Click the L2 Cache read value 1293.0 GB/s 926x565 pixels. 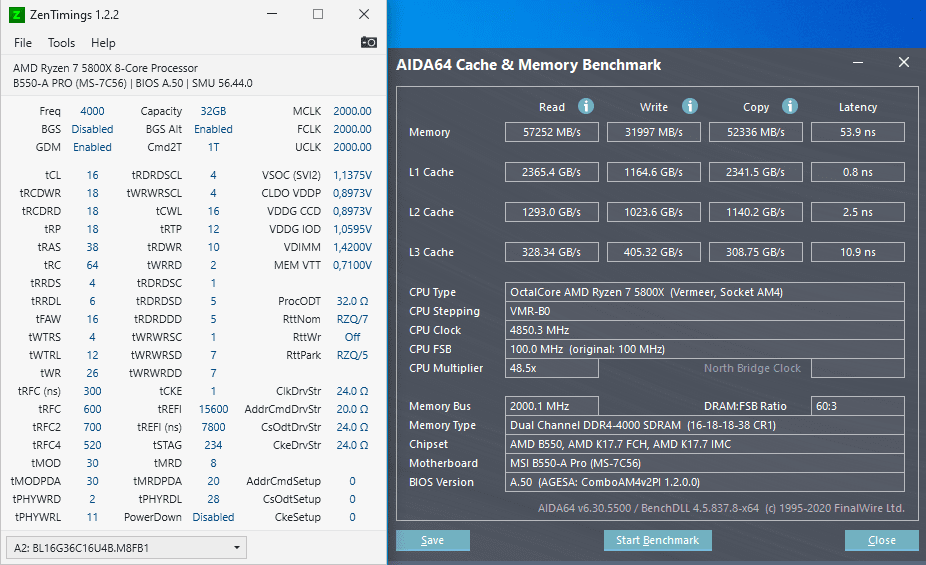click(x=552, y=212)
